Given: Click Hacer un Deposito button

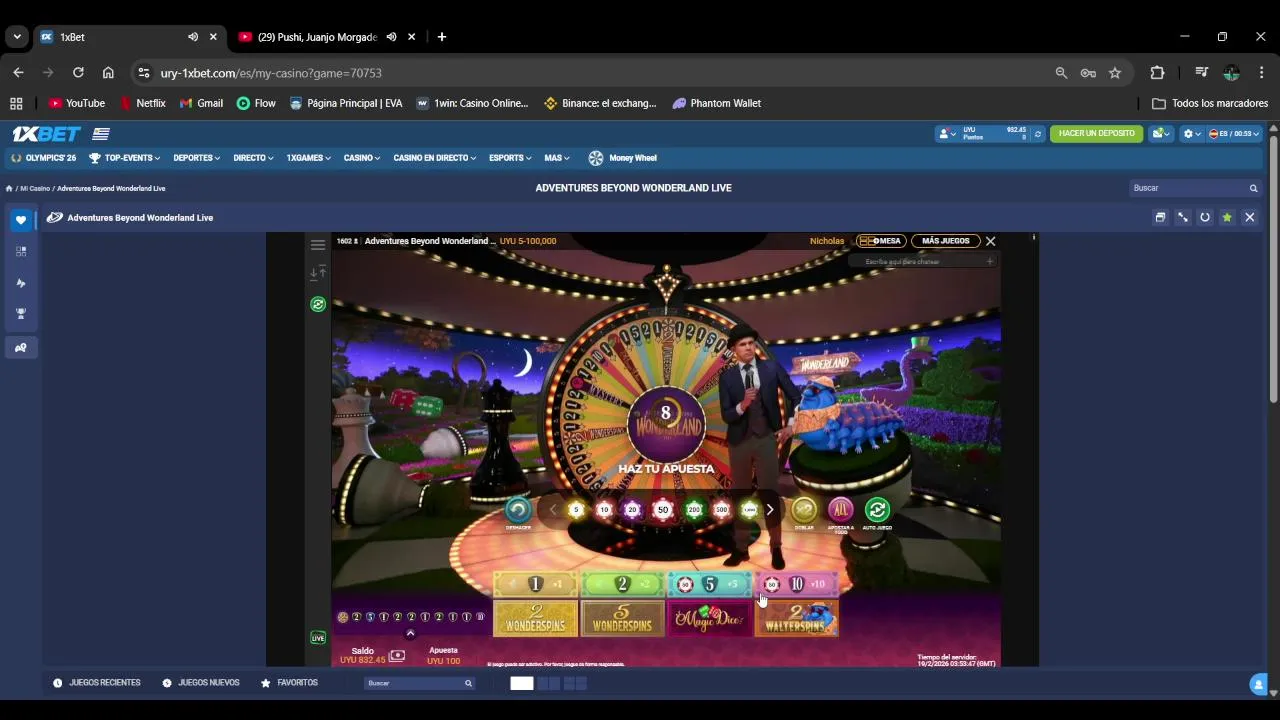Looking at the screenshot, I should coord(1096,133).
